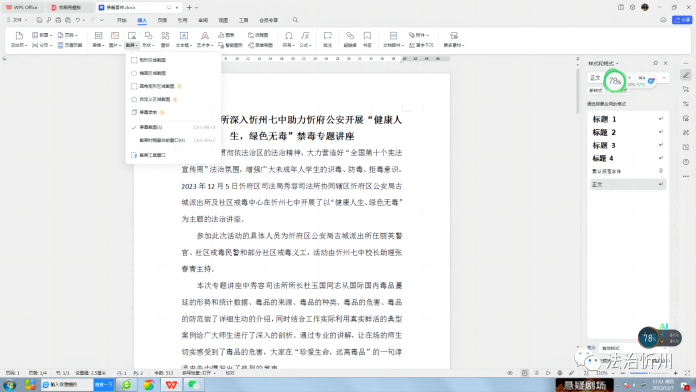Image resolution: width=696 pixels, height=392 pixels.
Task: Click the more materials 更多素材 icon
Action: [454, 36]
